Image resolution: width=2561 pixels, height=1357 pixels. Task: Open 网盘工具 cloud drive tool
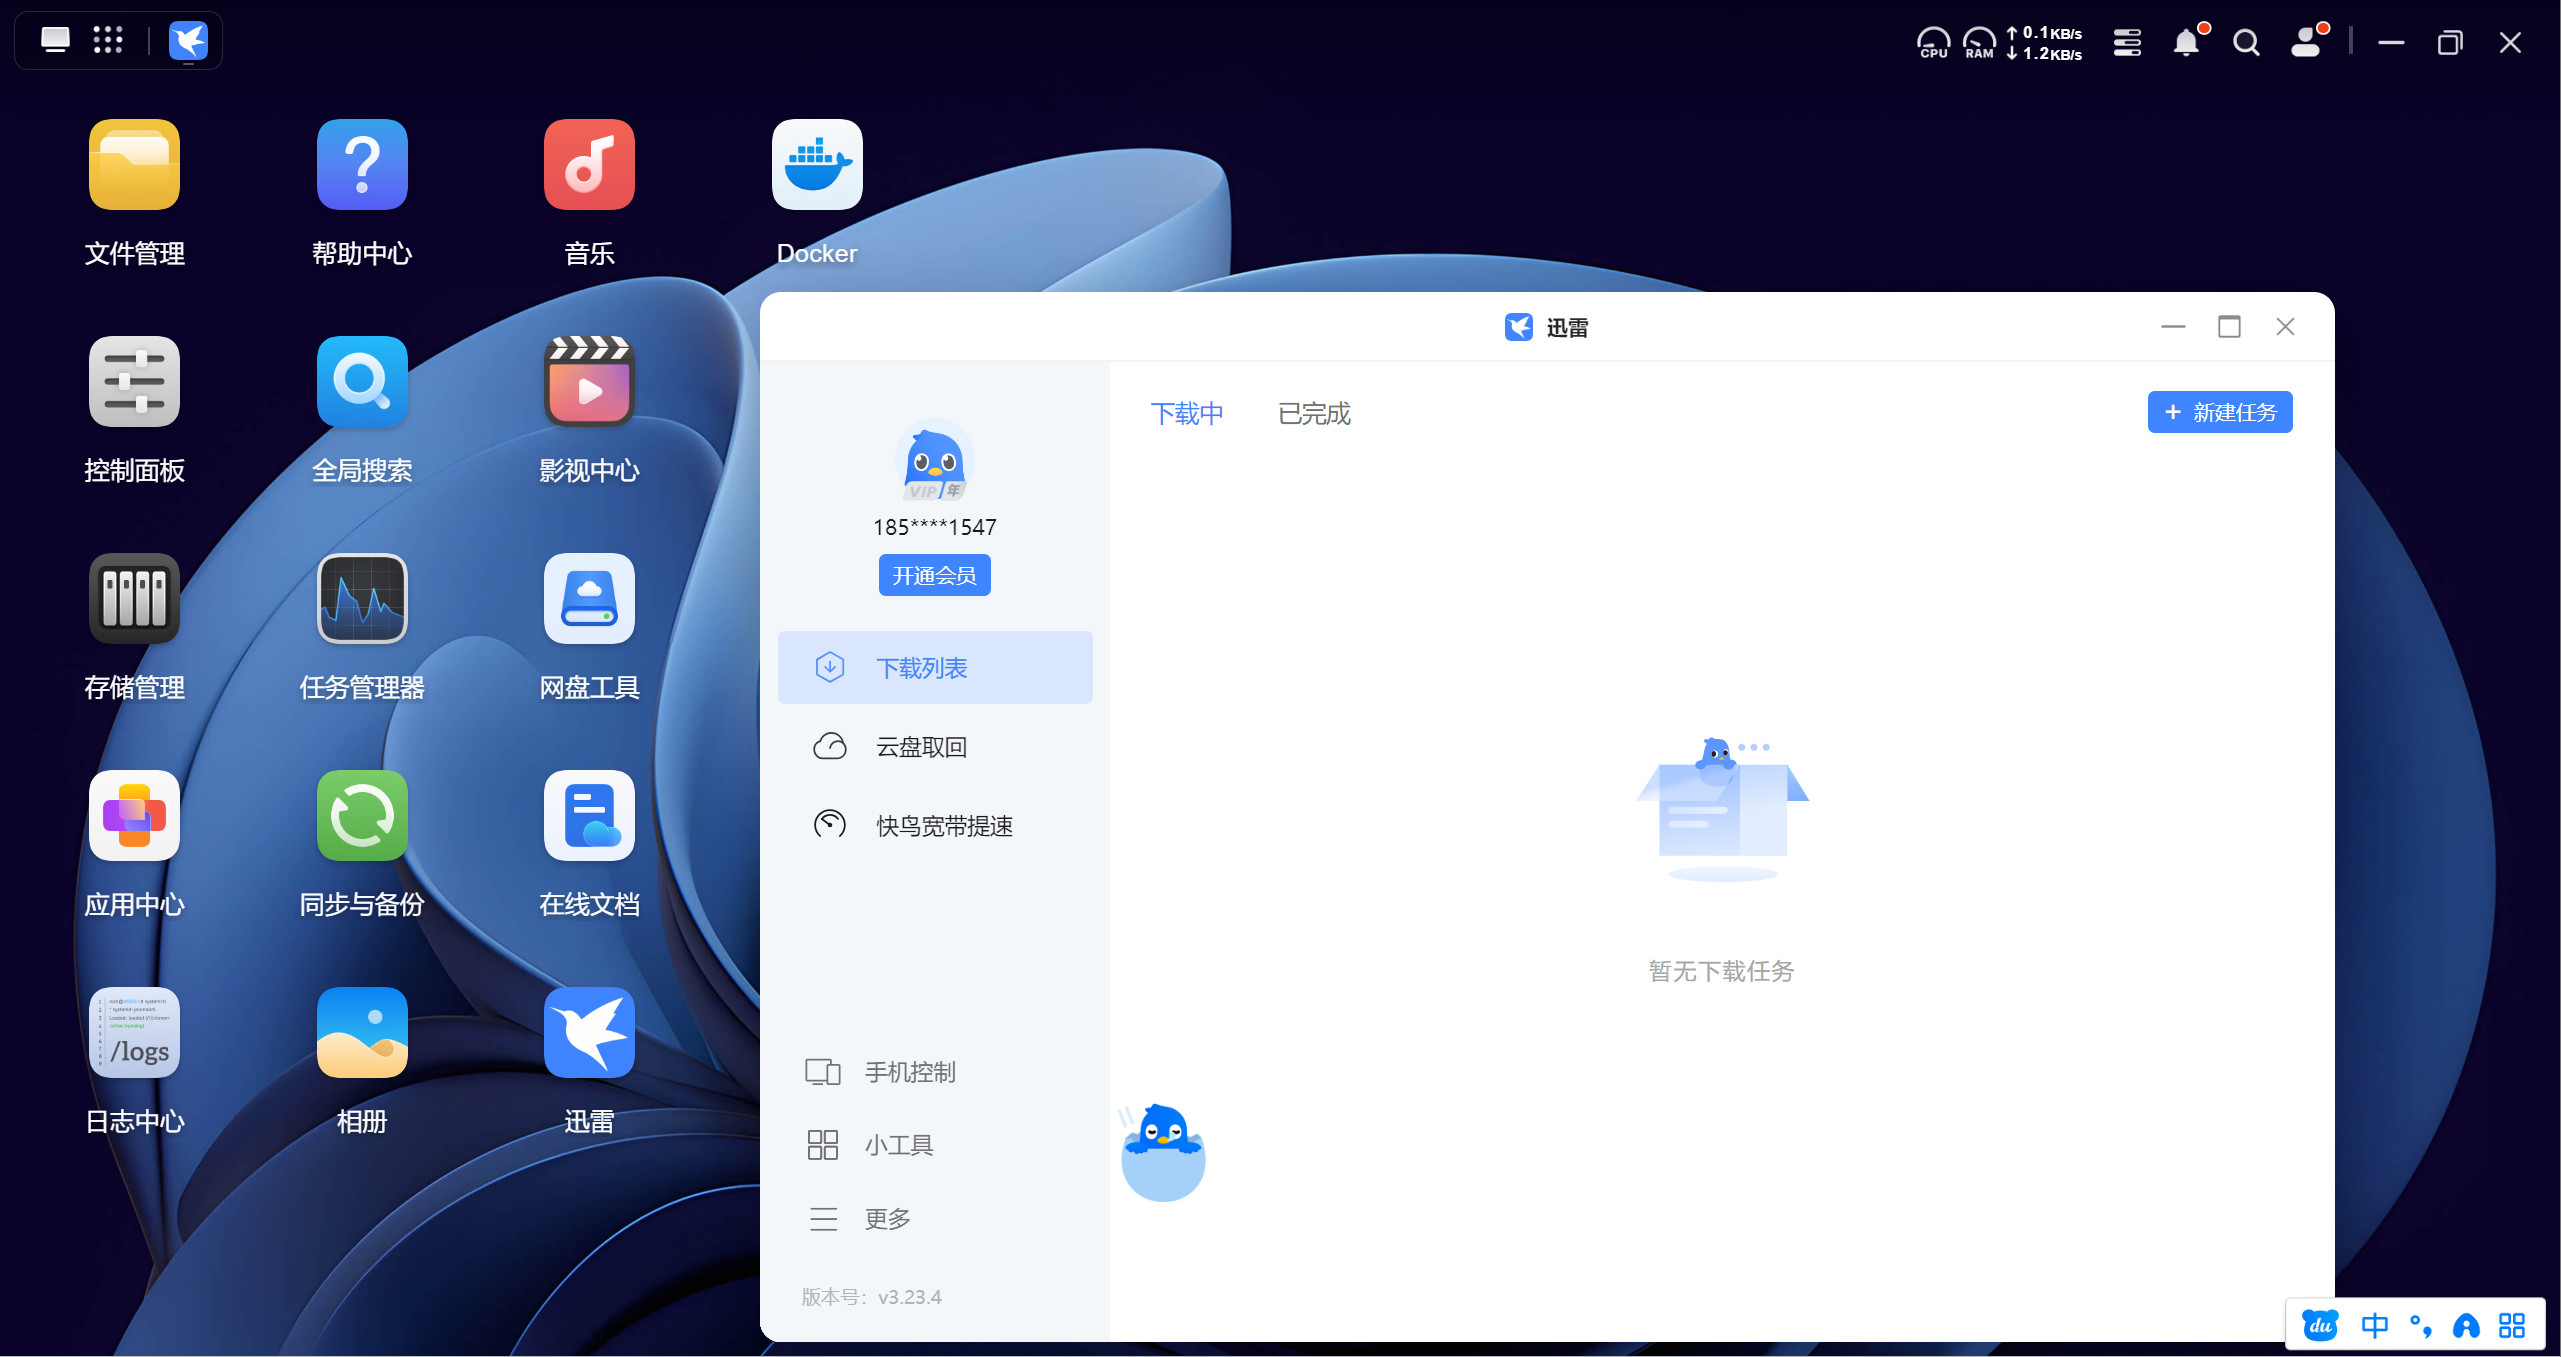(x=589, y=599)
